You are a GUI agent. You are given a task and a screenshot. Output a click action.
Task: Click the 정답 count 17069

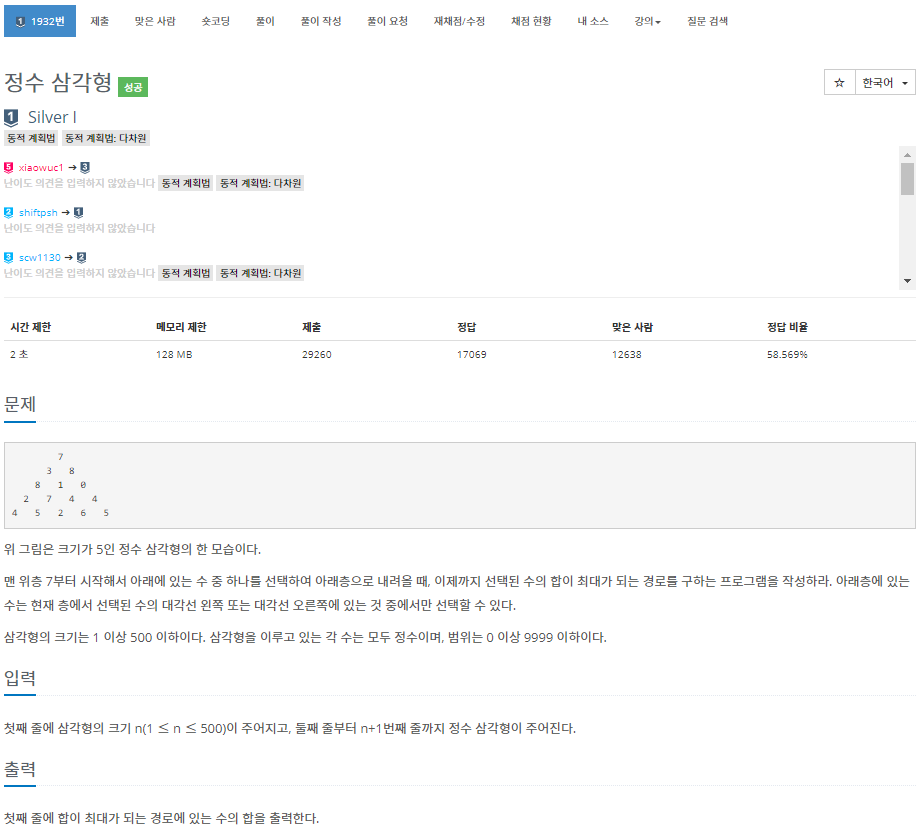point(472,354)
